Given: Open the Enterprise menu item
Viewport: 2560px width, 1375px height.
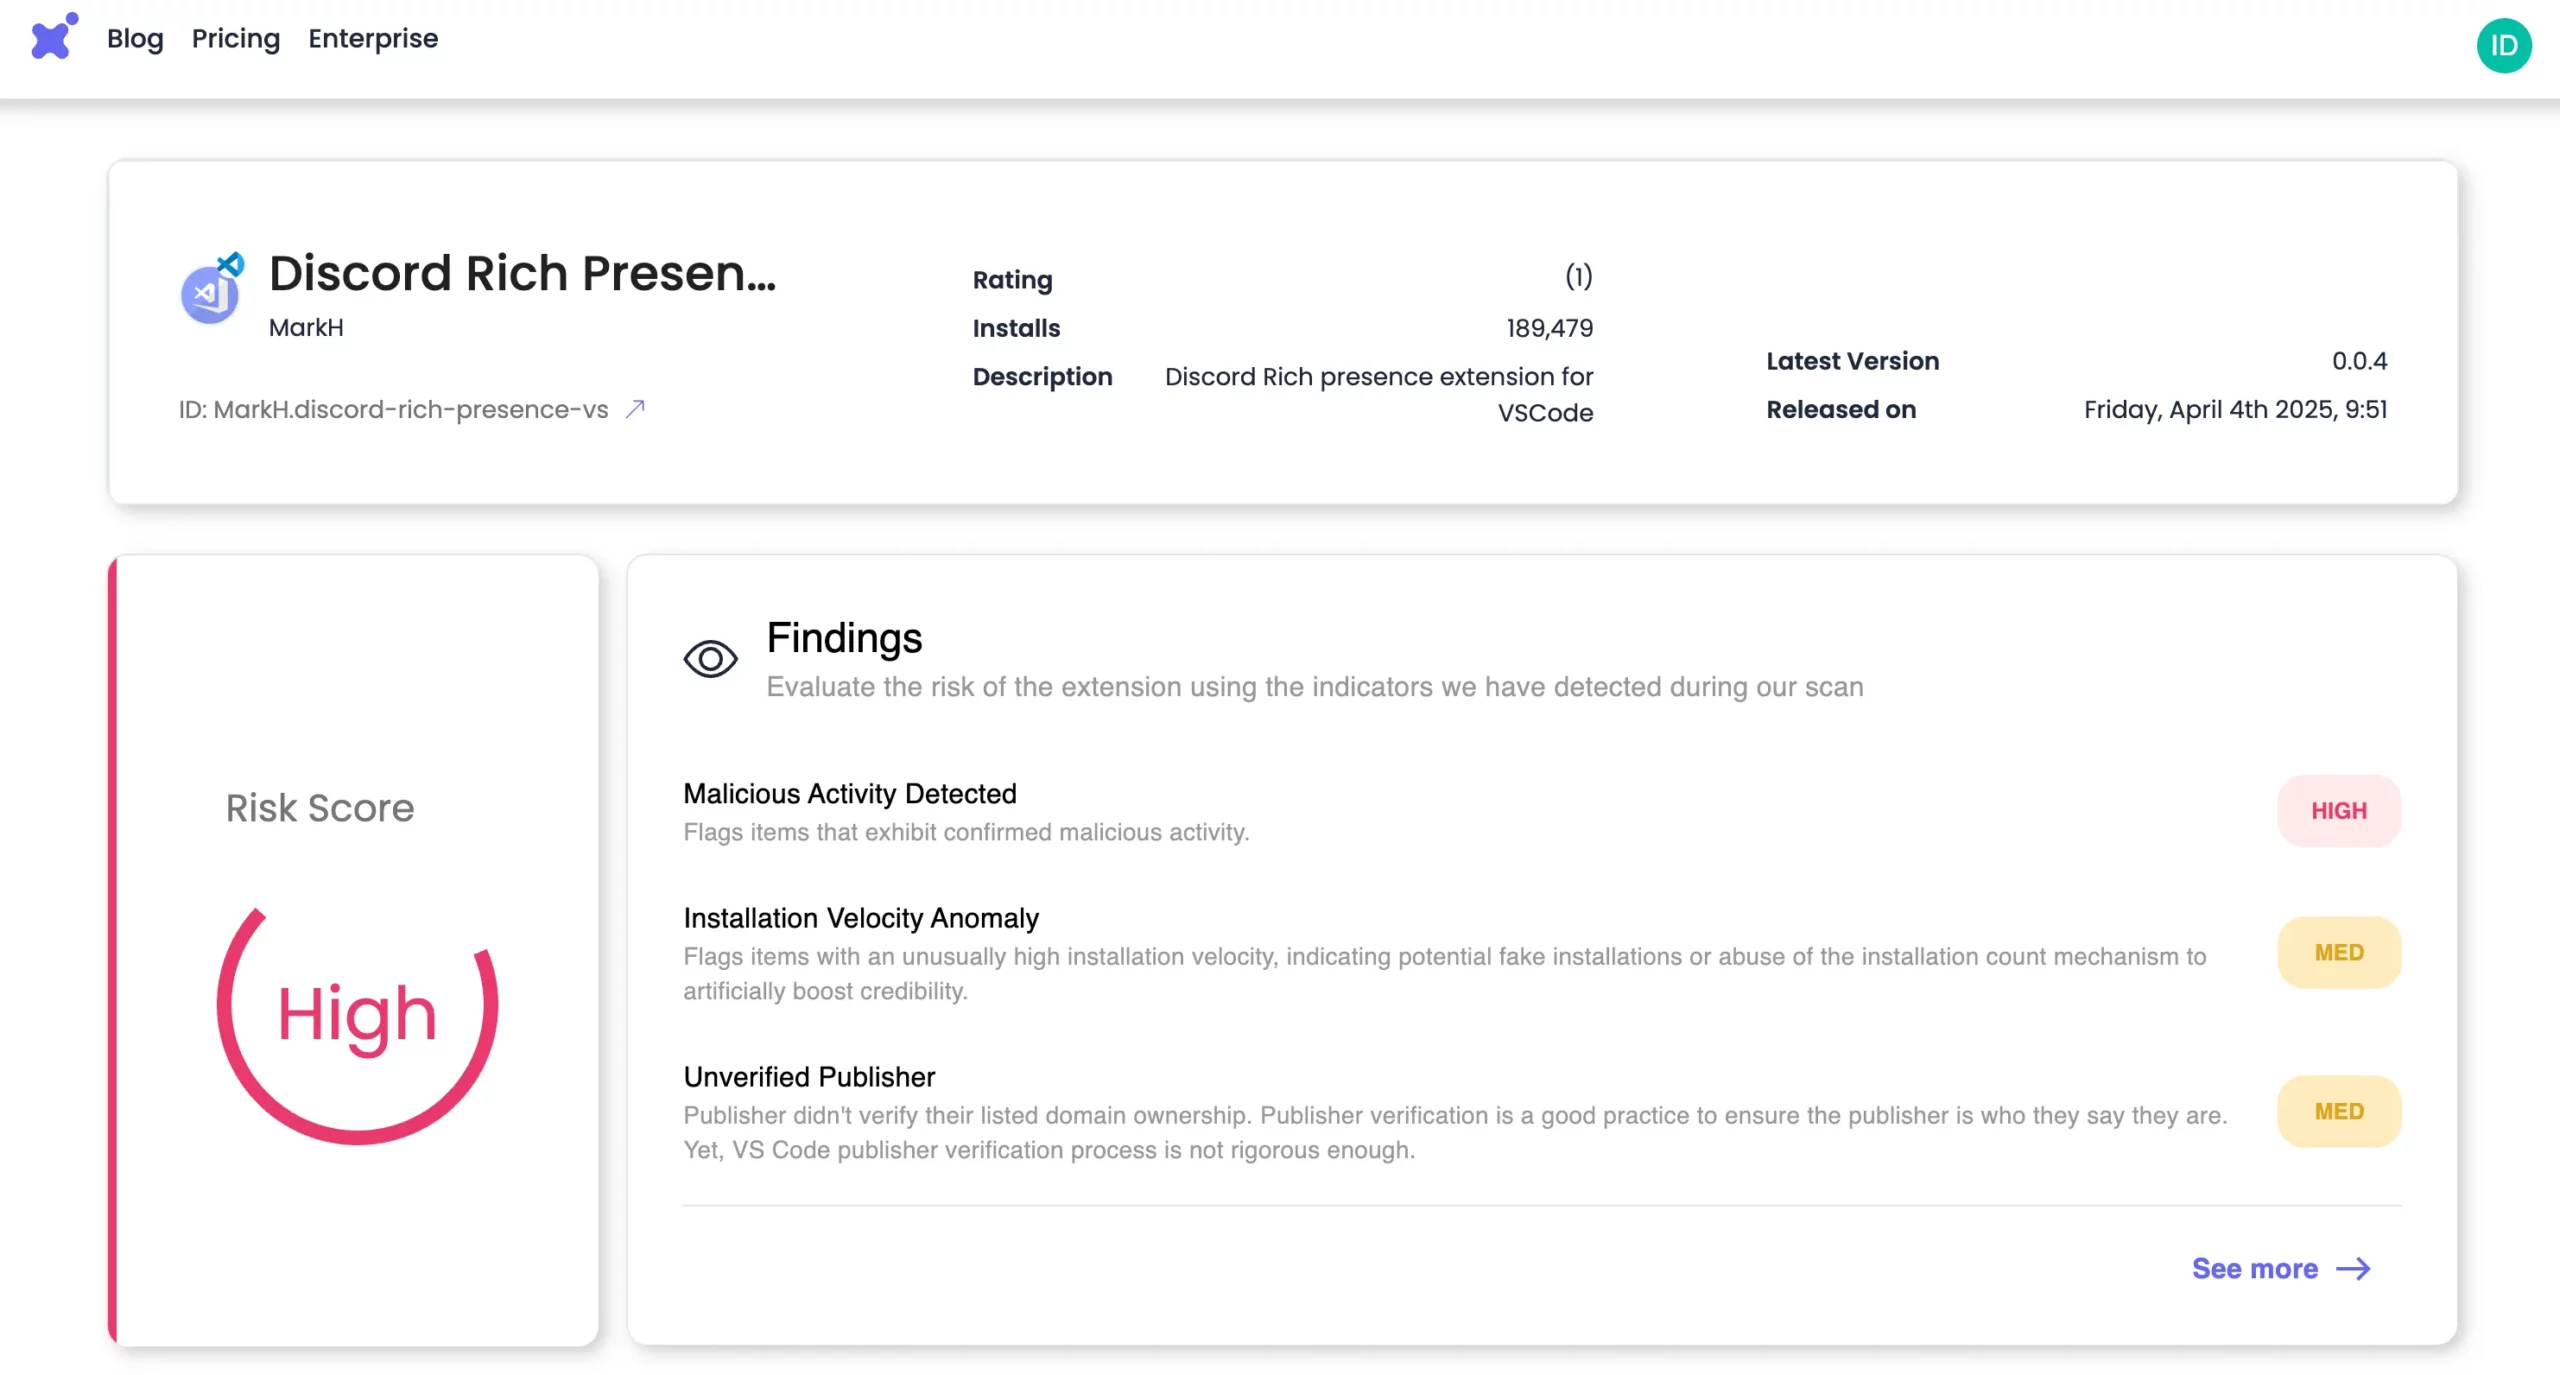Looking at the screenshot, I should [373, 38].
